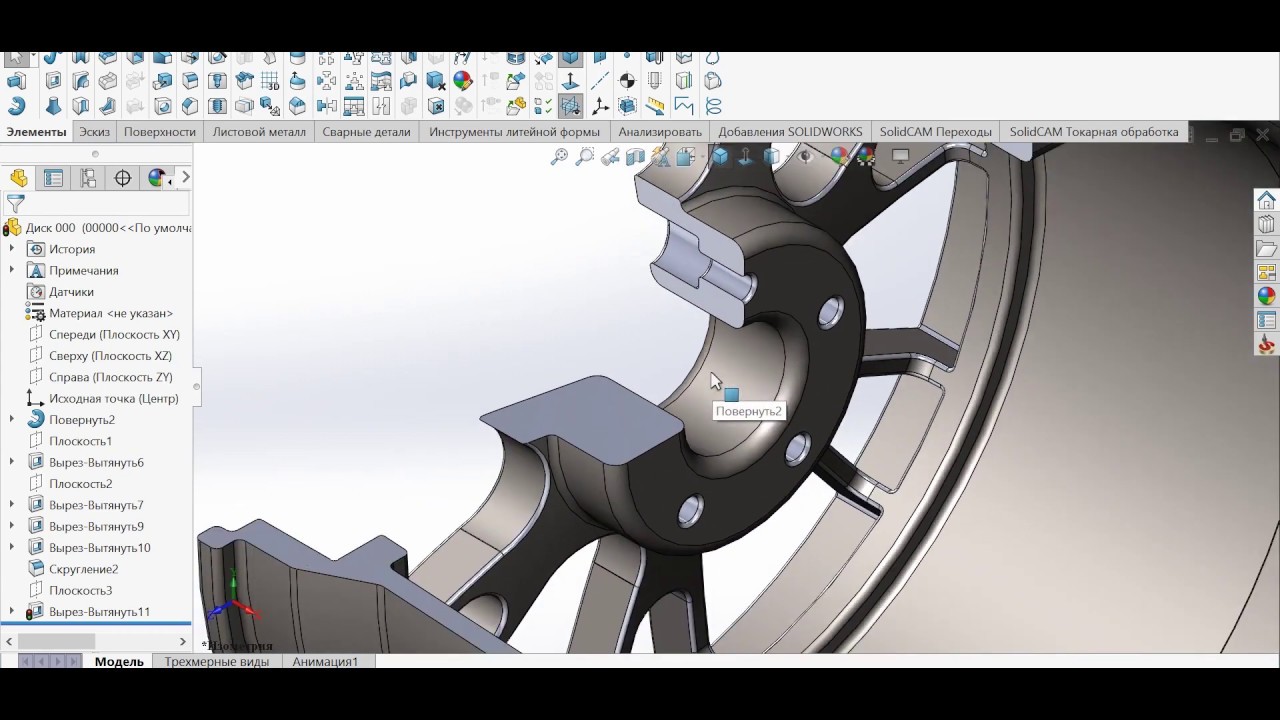Select Сверху (Плоскость XZ) plane
Image resolution: width=1280 pixels, height=720 pixels.
tap(110, 356)
